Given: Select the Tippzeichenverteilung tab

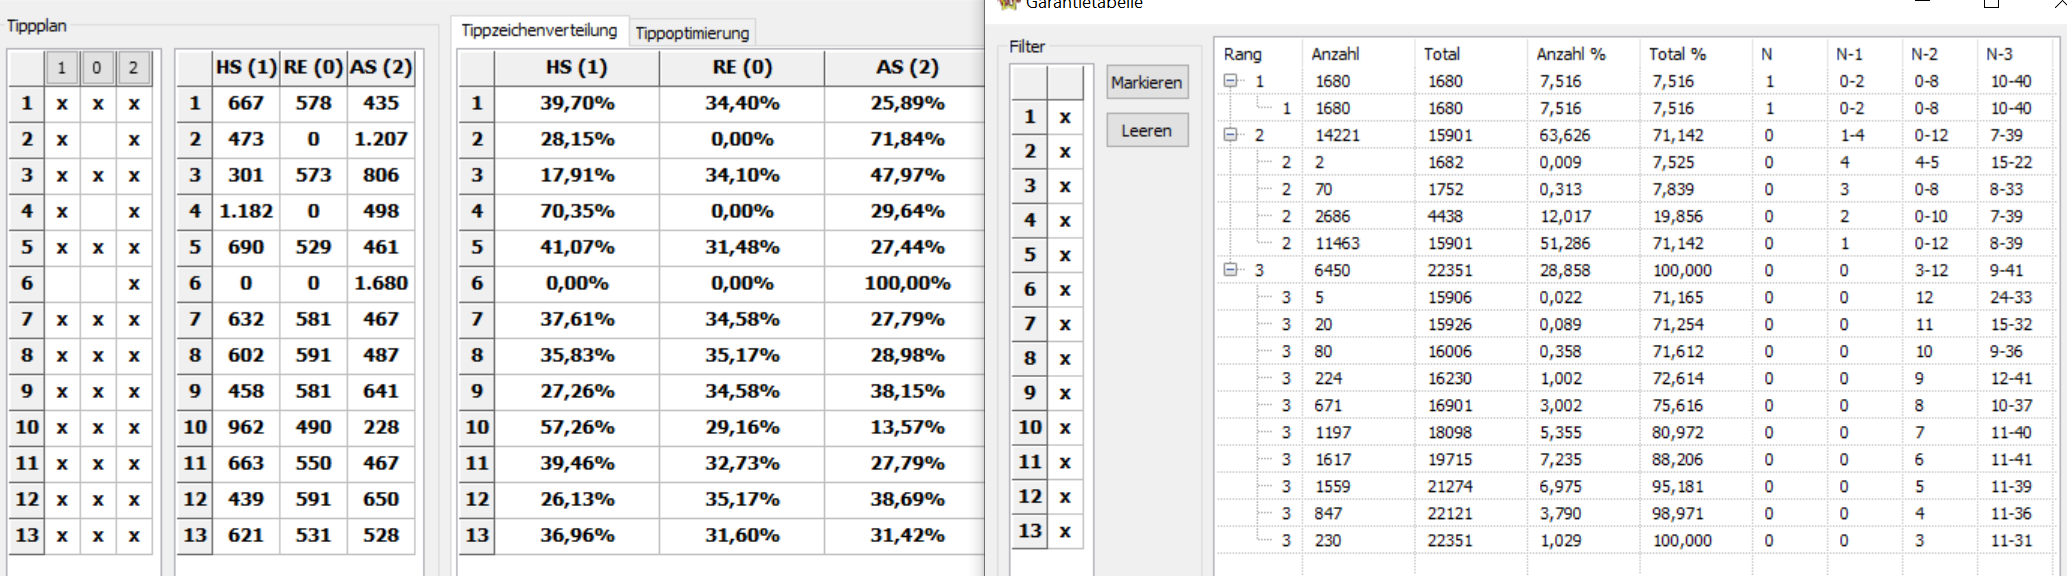Looking at the screenshot, I should click(x=539, y=30).
